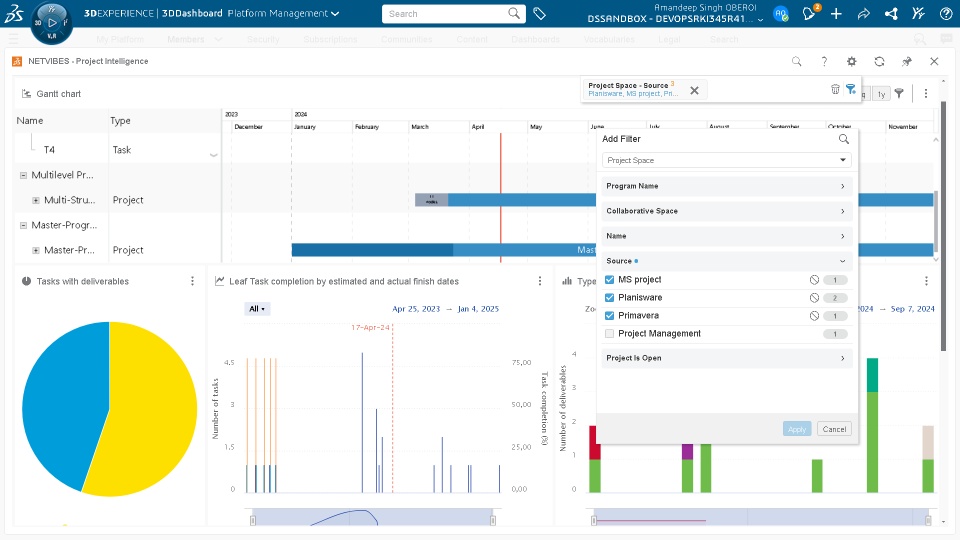Viewport: 960px width, 540px height.
Task: Expand Master-Pr... project row
Action: pos(36,250)
